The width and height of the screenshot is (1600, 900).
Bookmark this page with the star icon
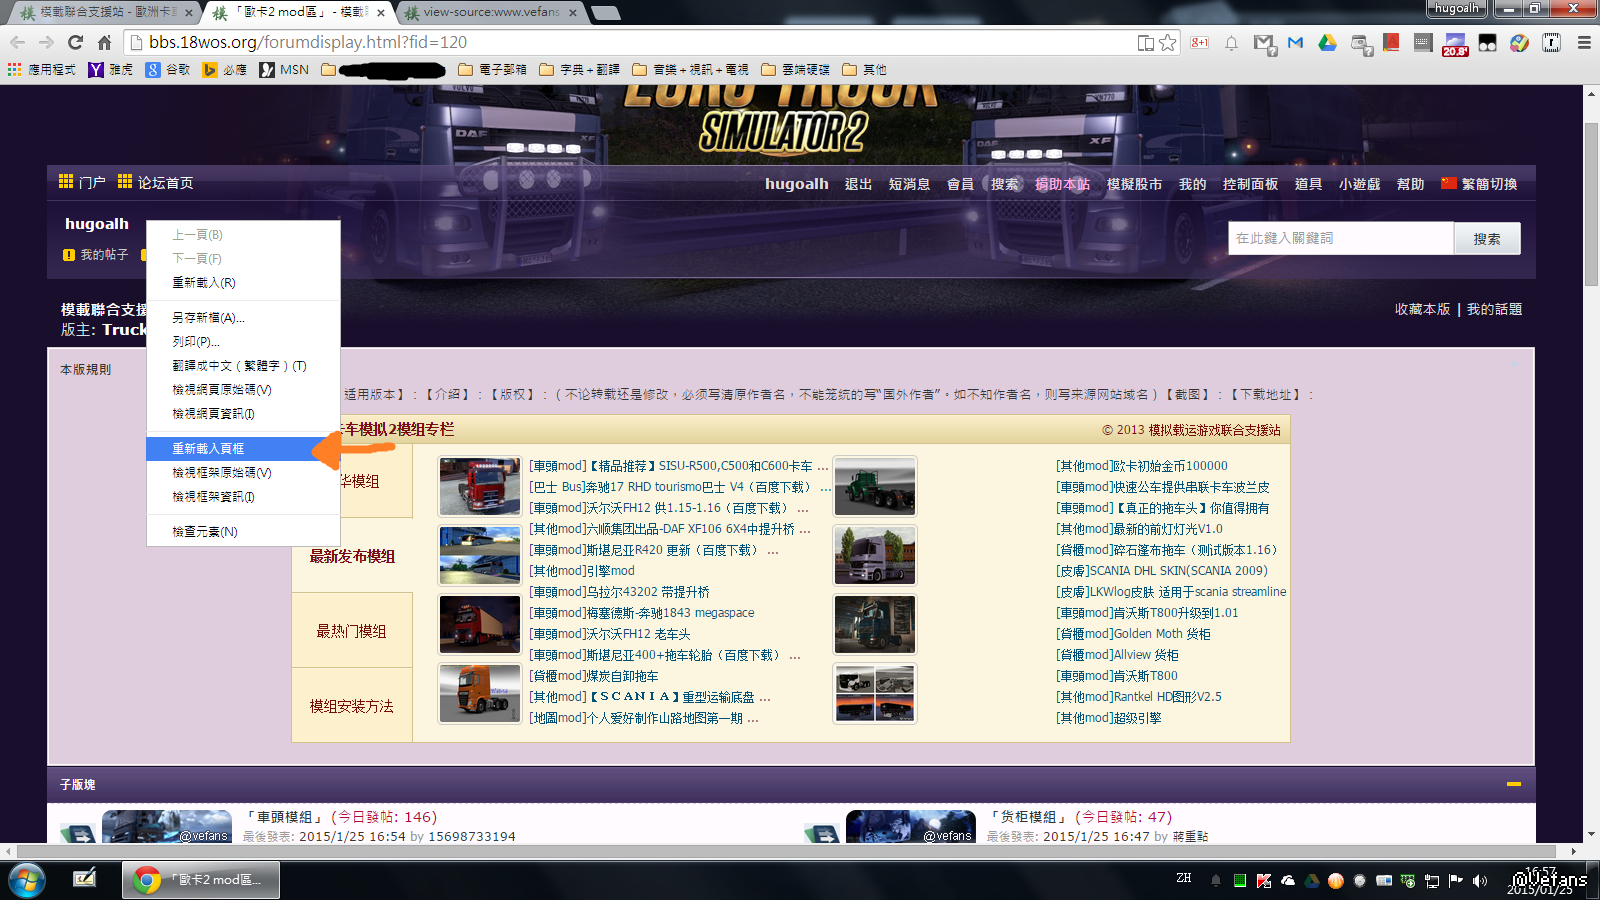[x=1167, y=43]
